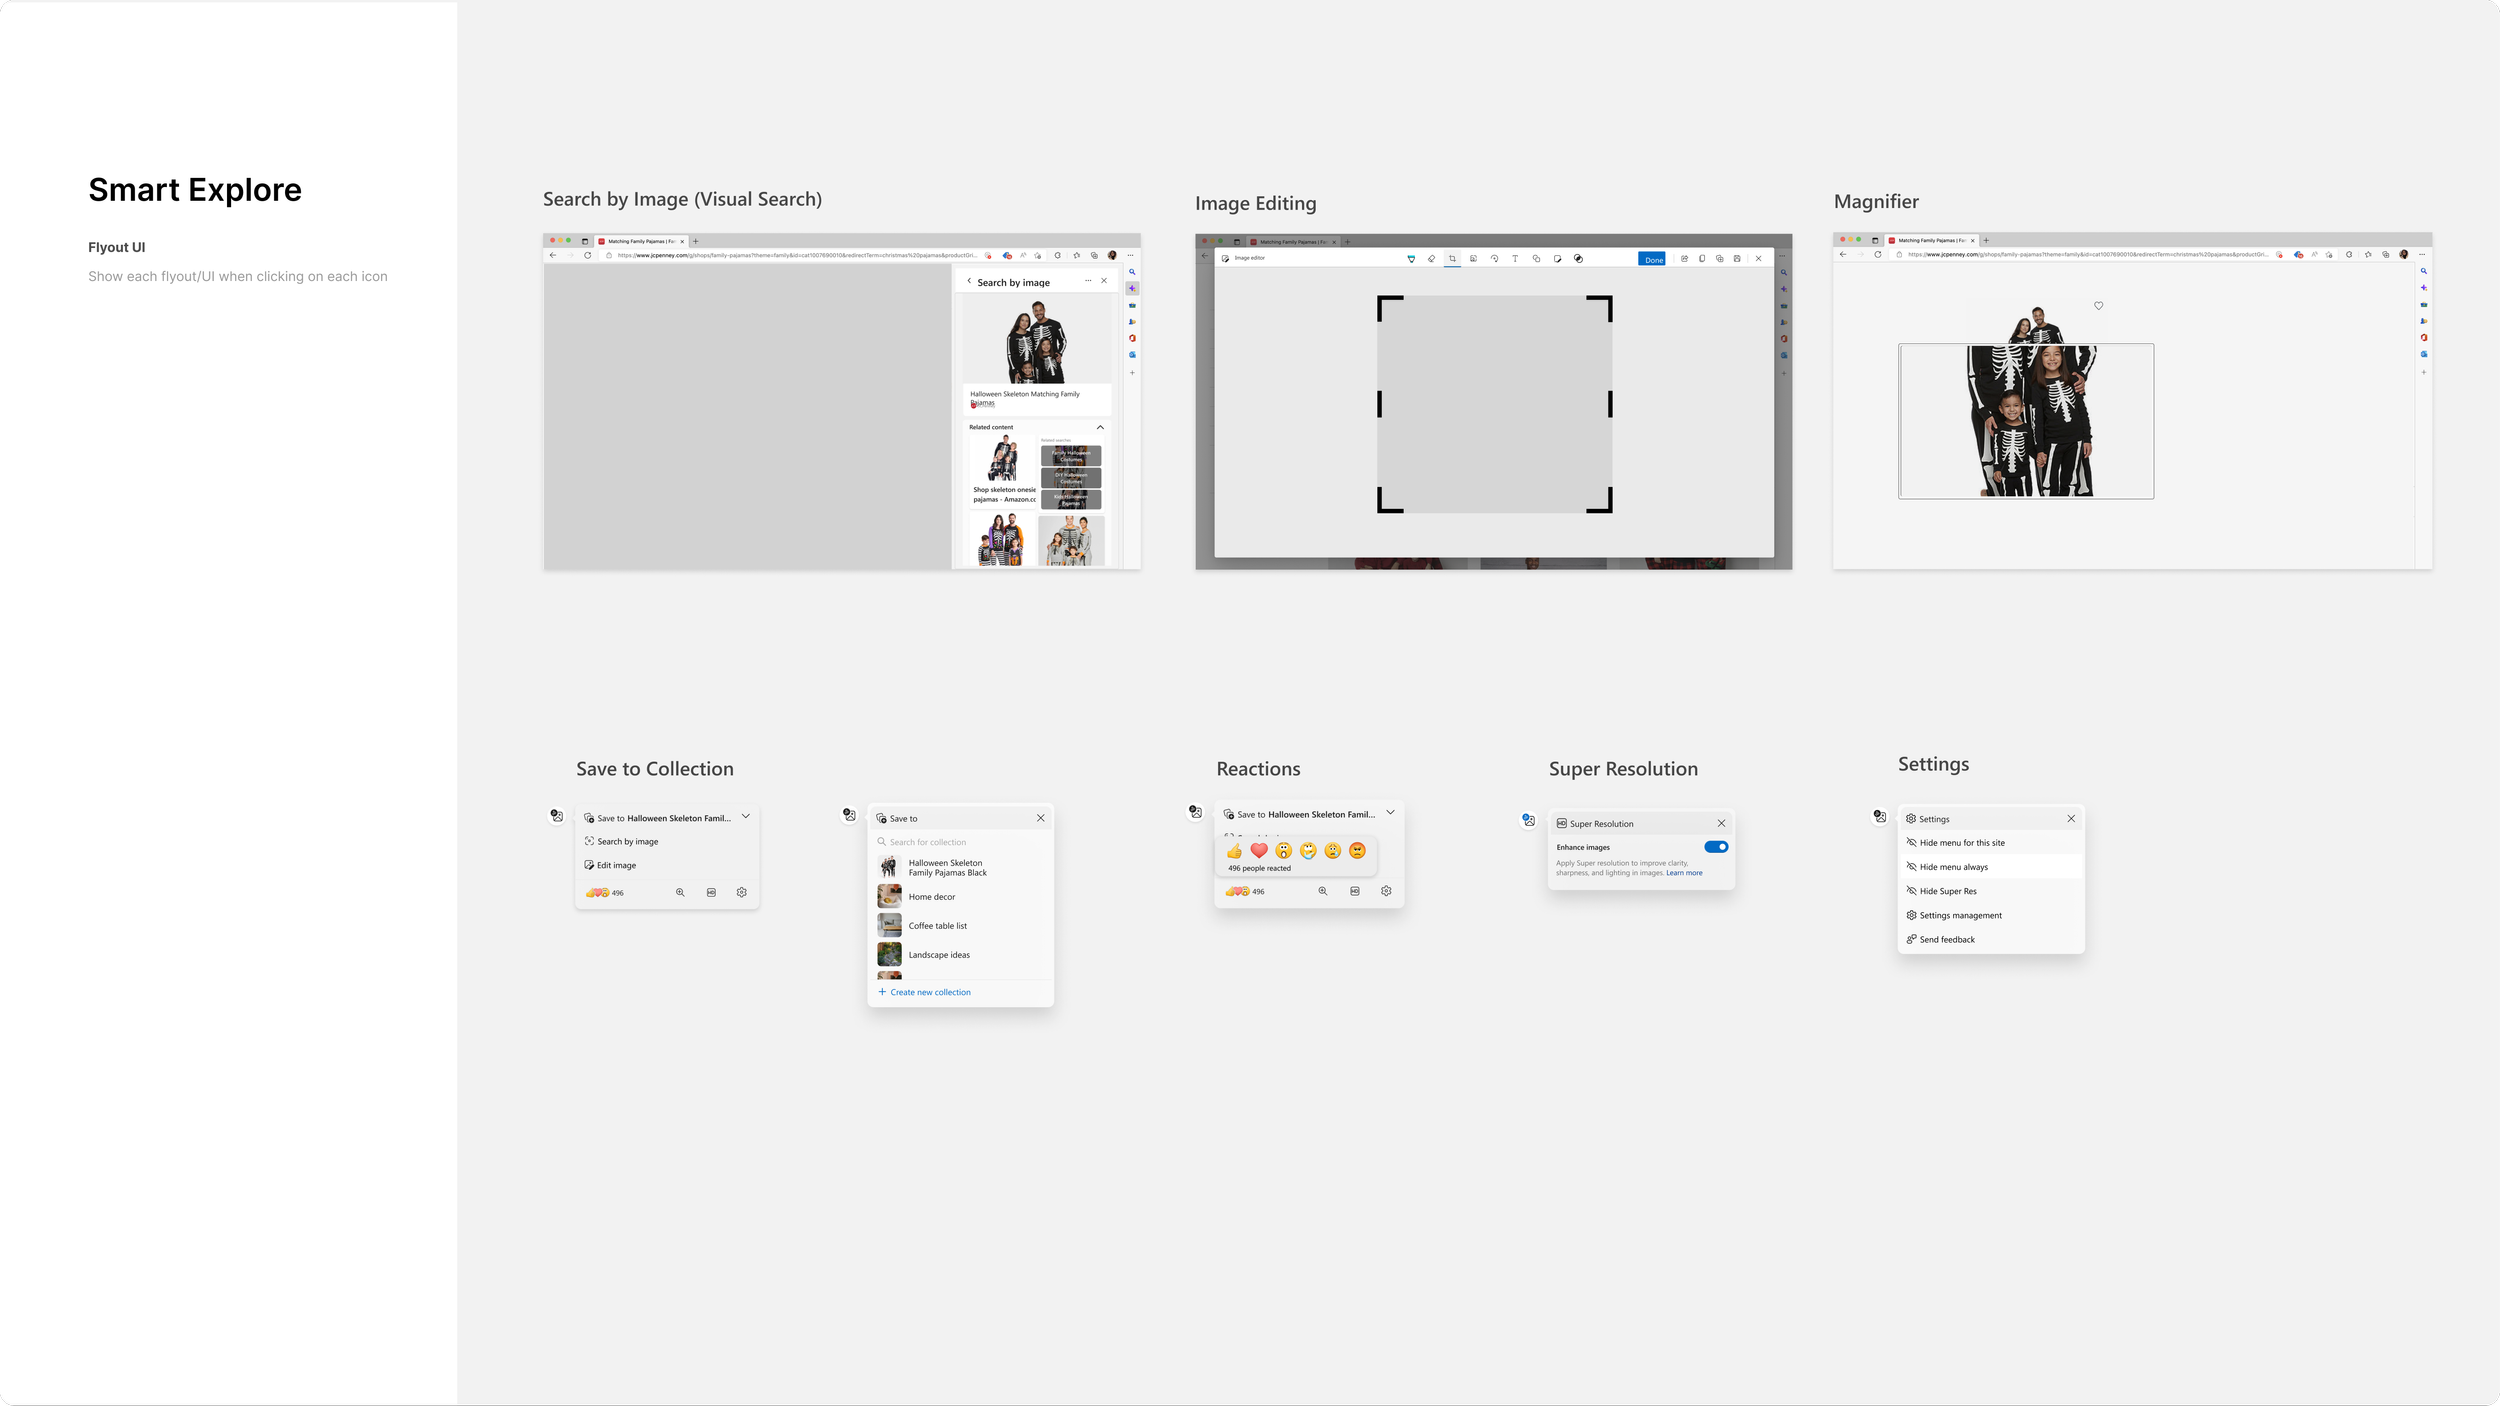Open the Learn more link
The width and height of the screenshot is (2500, 1406).
pyautogui.click(x=1684, y=873)
